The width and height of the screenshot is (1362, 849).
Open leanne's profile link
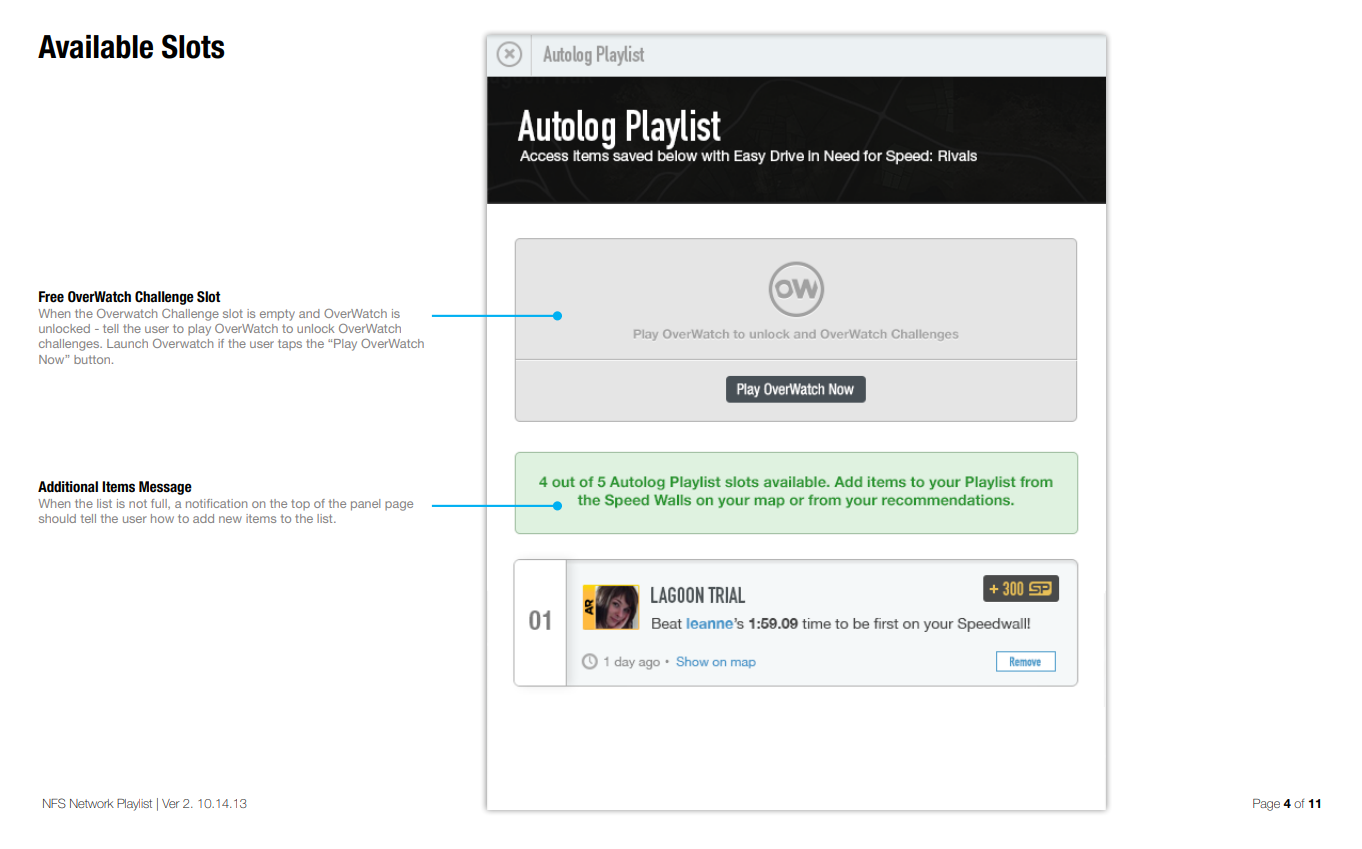pos(709,624)
